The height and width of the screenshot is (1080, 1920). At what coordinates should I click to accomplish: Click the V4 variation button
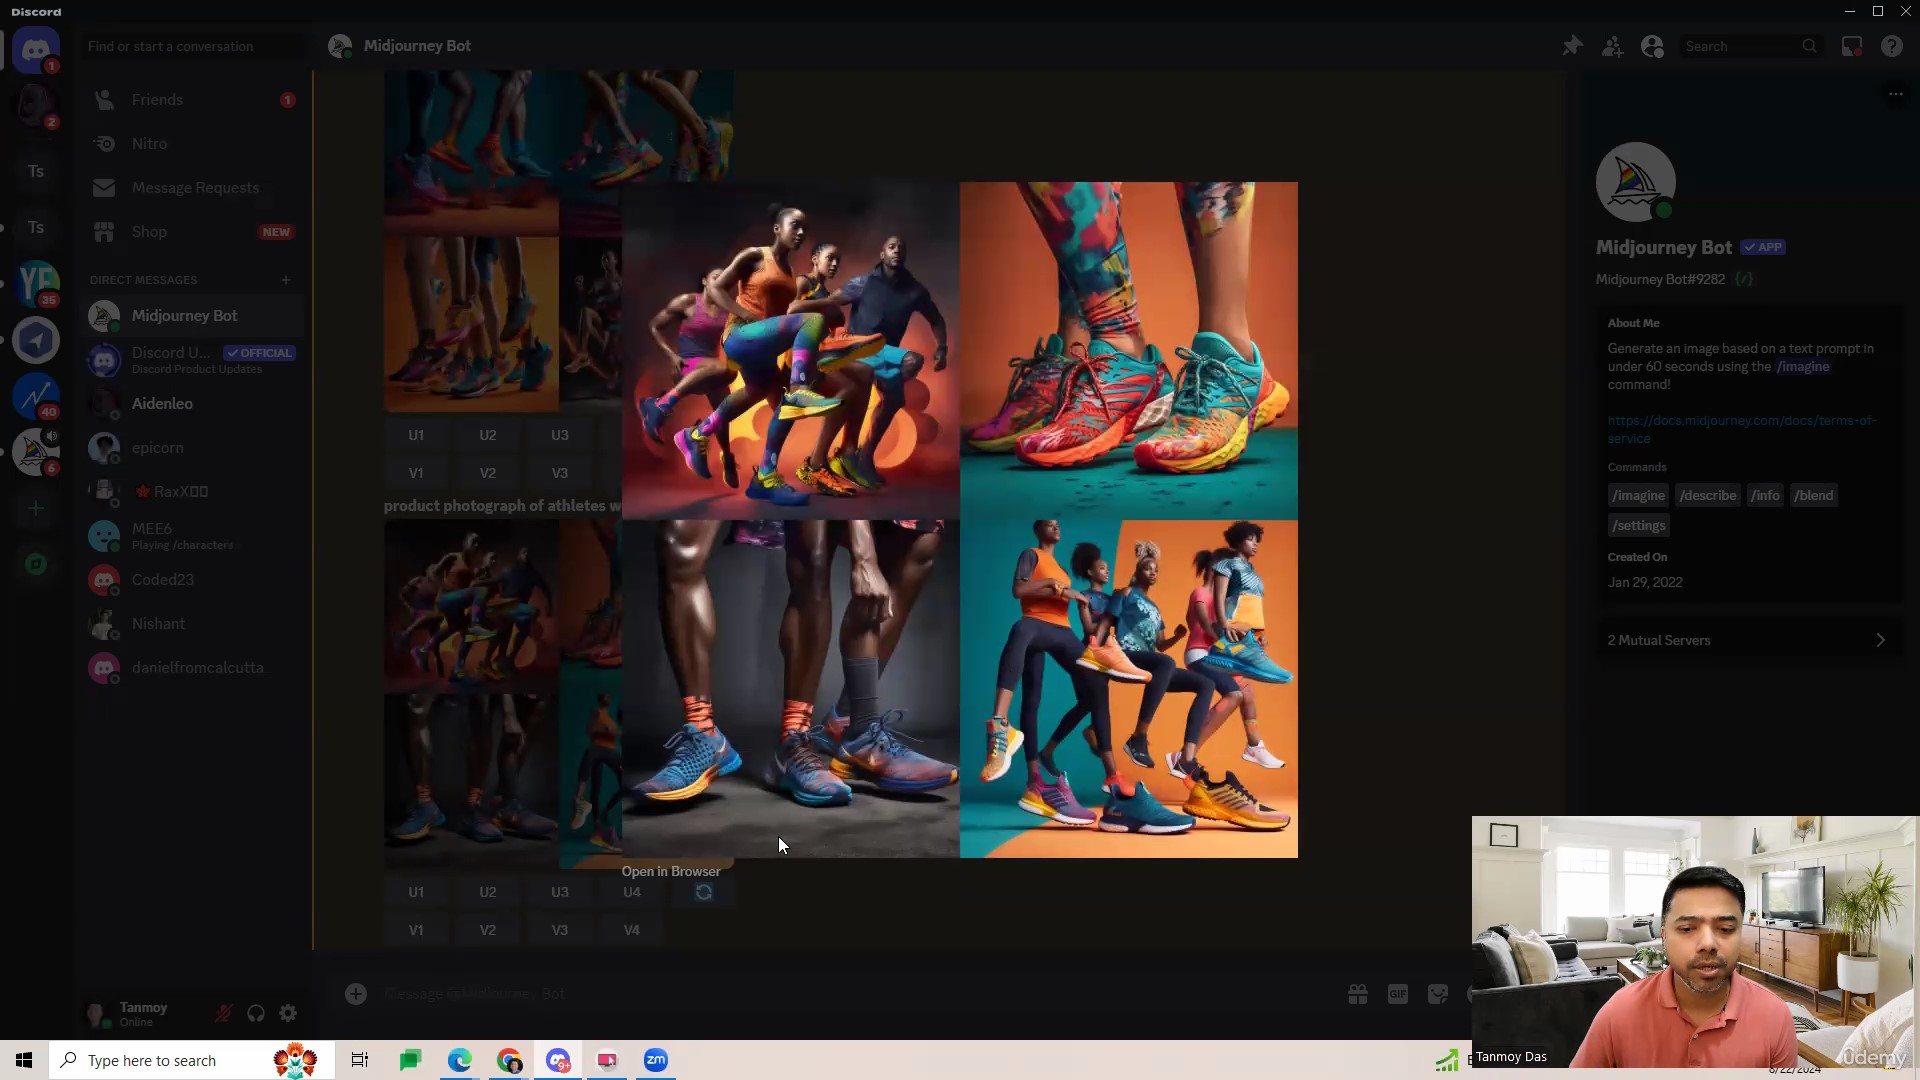(632, 930)
